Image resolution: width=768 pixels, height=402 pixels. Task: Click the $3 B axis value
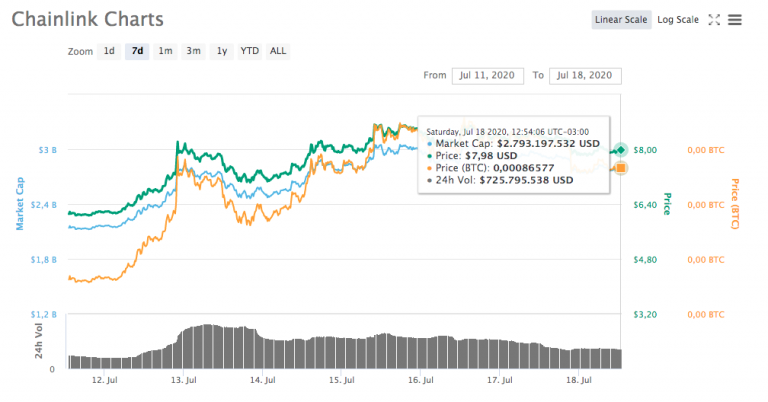[x=48, y=150]
